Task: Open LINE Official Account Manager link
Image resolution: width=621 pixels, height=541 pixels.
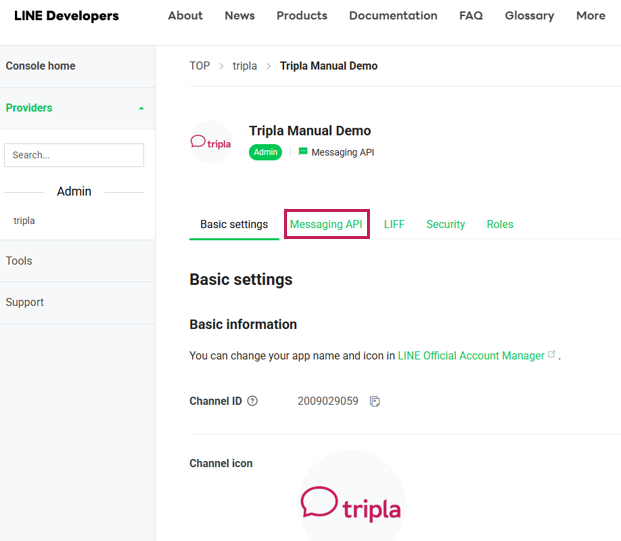Action: [471, 355]
